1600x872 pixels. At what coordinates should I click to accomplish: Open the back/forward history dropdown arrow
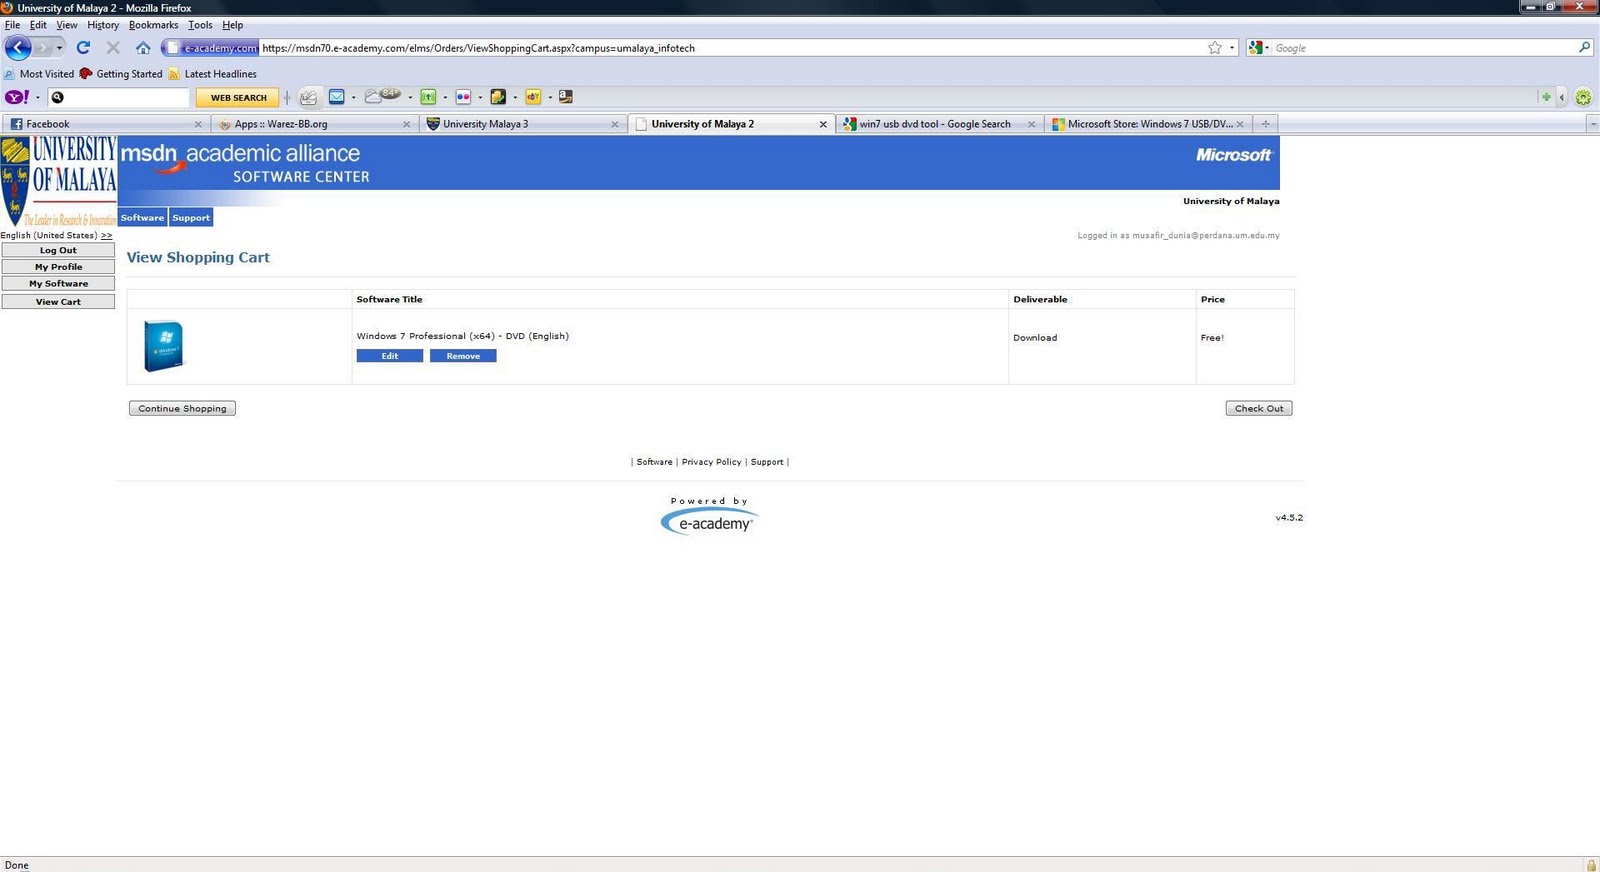59,47
